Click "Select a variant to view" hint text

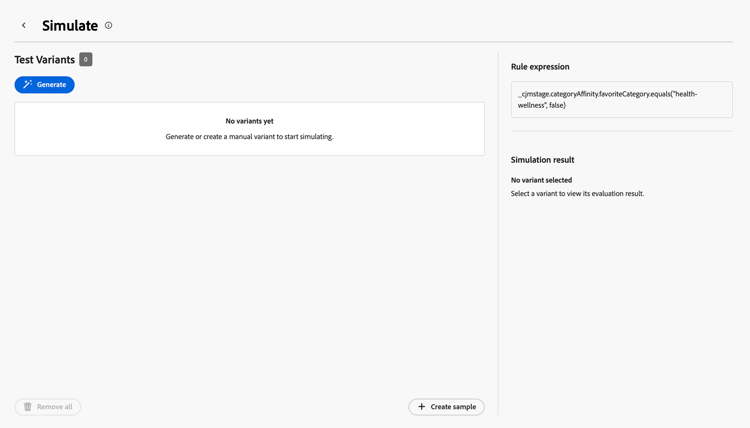coord(577,193)
